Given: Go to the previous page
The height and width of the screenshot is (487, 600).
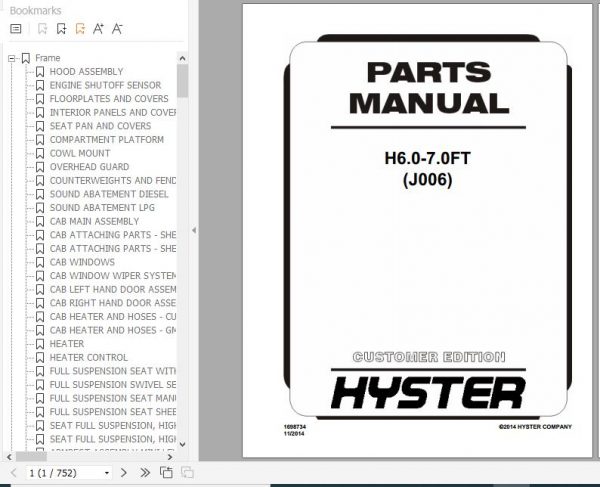Looking at the screenshot, I should tap(14, 473).
